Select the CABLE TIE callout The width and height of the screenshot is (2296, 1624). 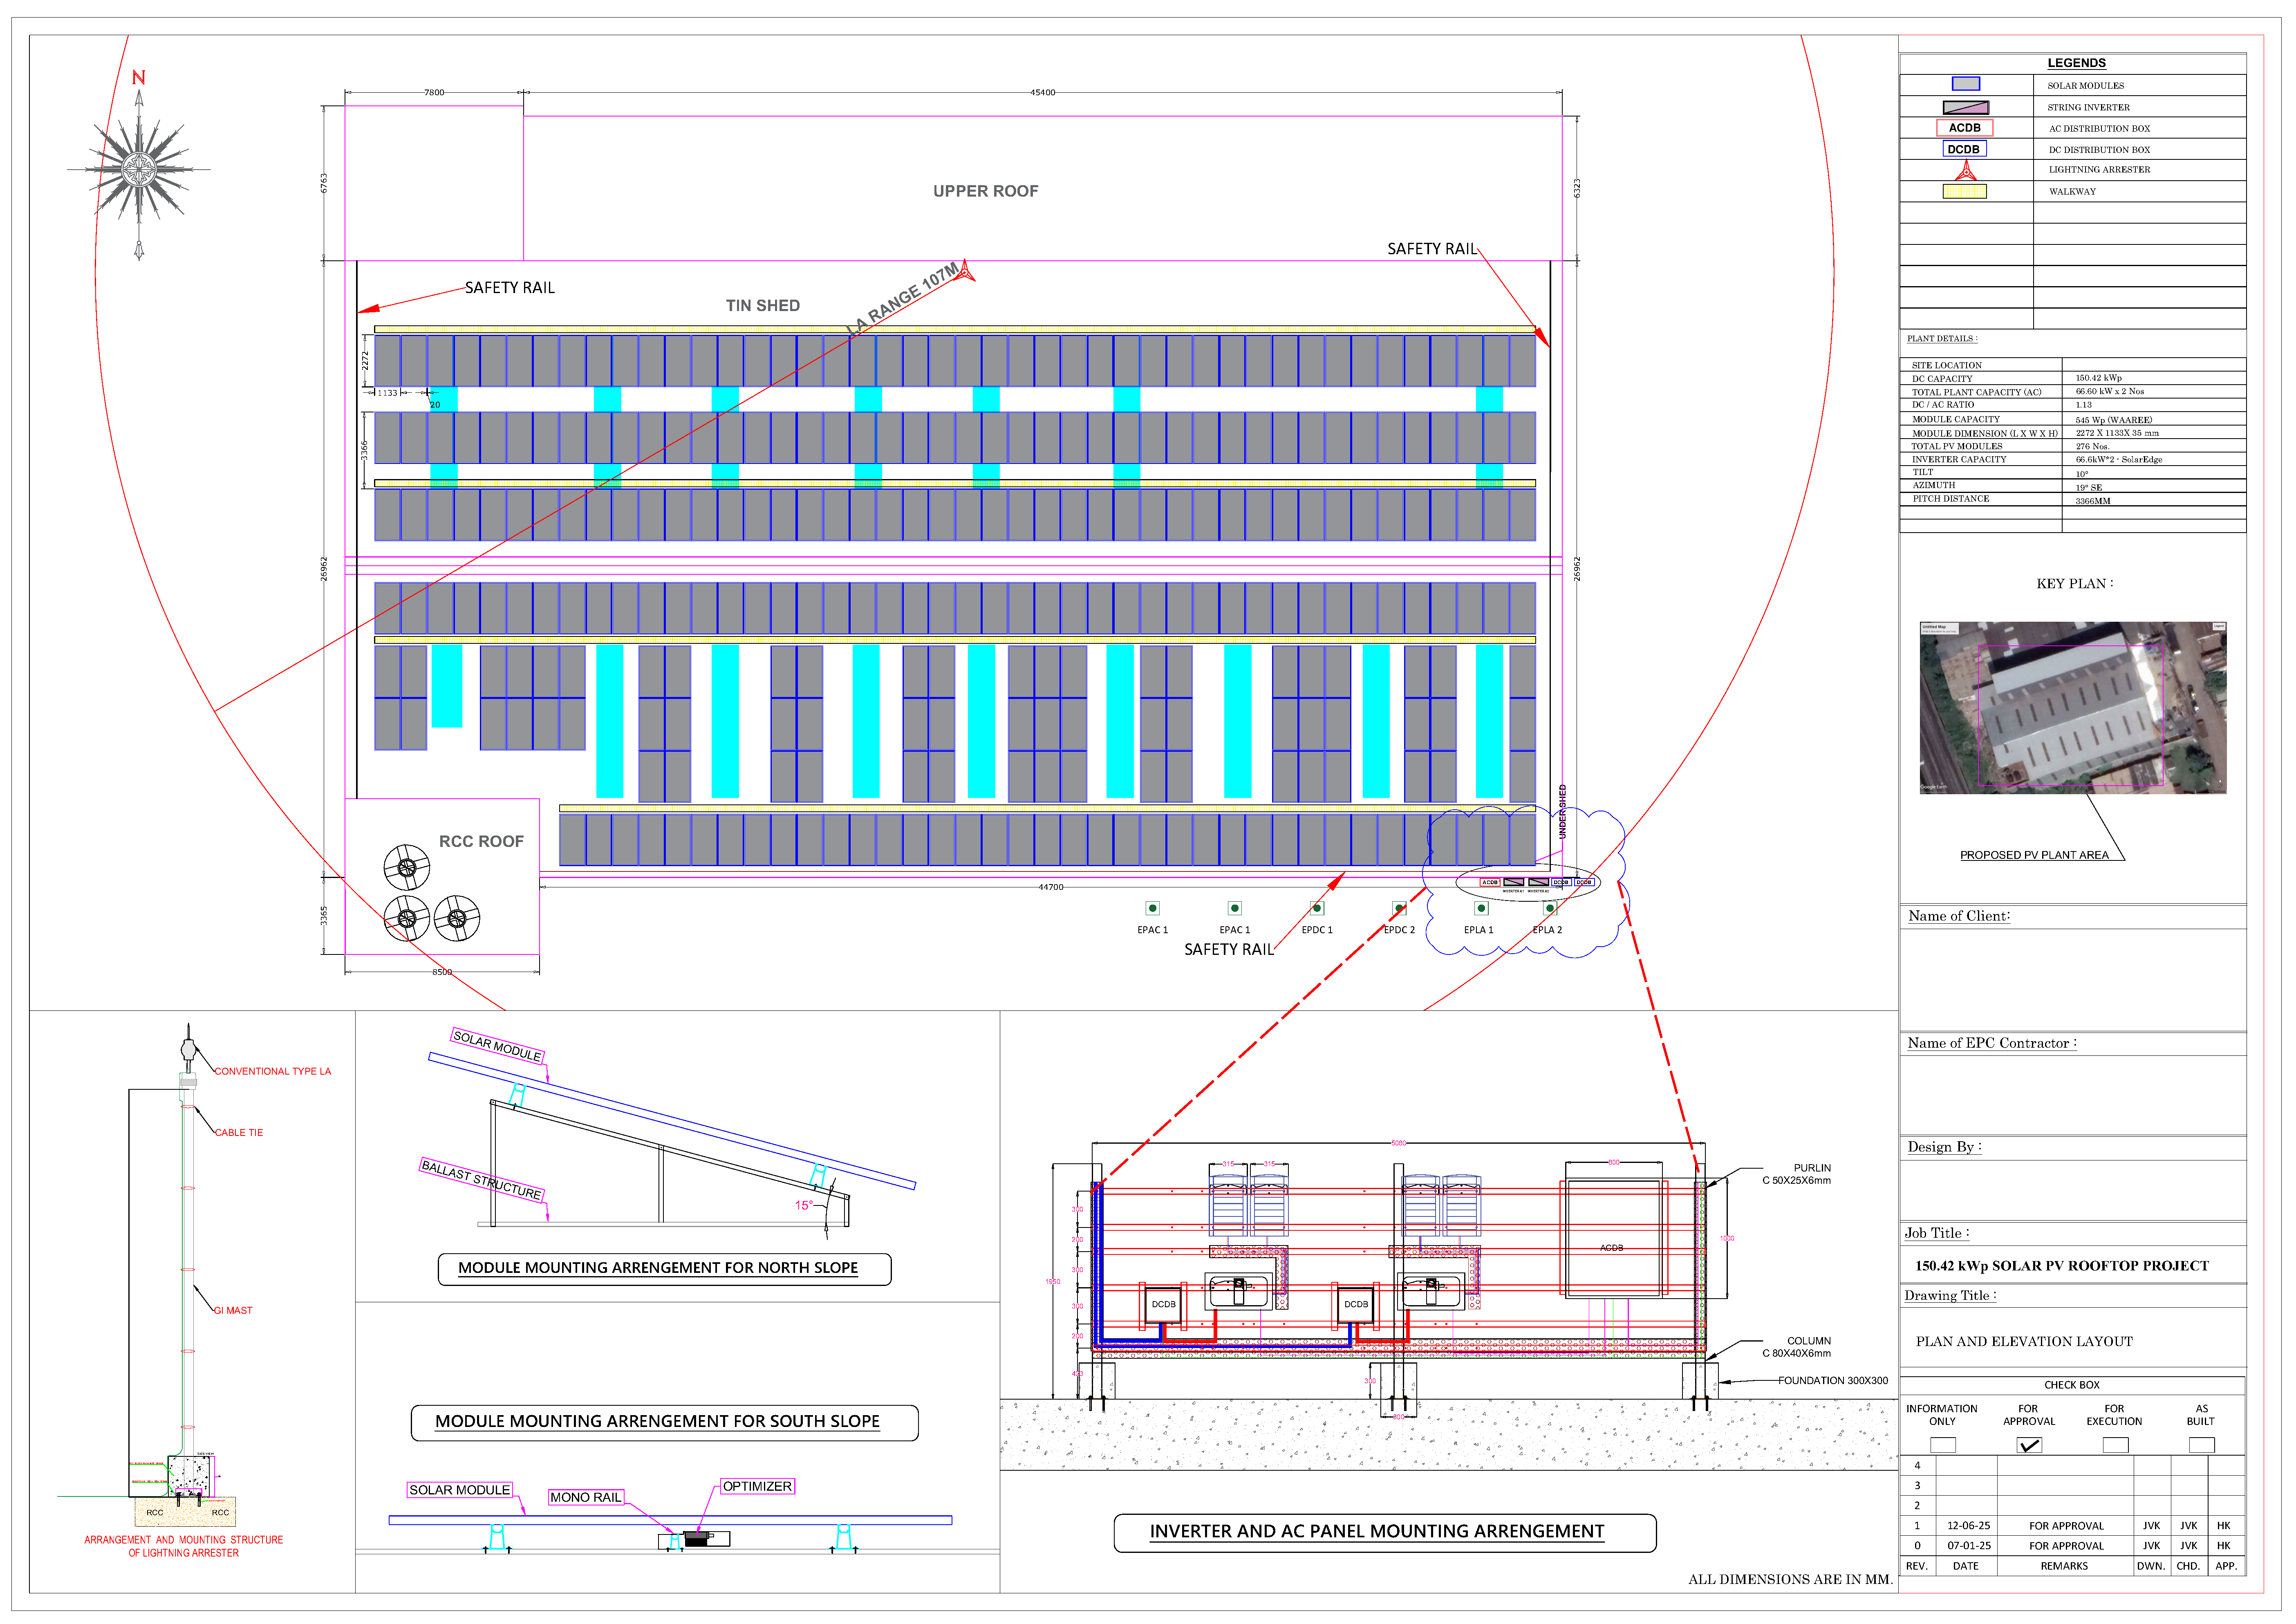click(239, 1133)
